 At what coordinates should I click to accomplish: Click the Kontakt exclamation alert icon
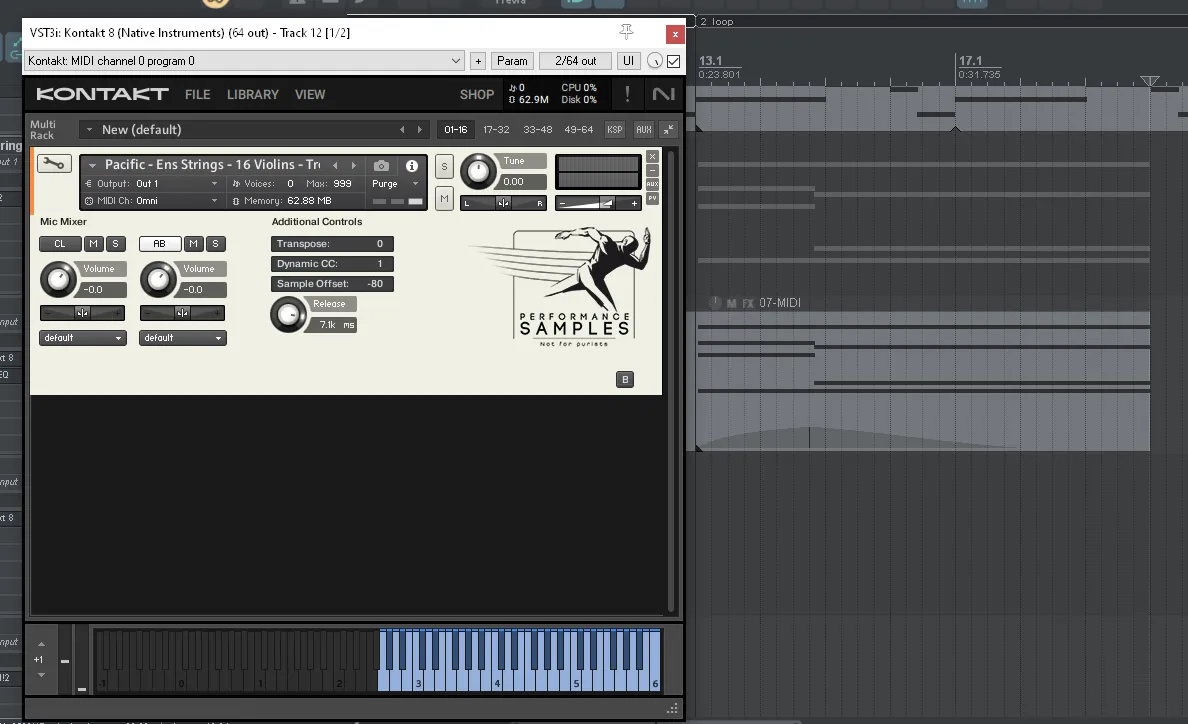(627, 94)
